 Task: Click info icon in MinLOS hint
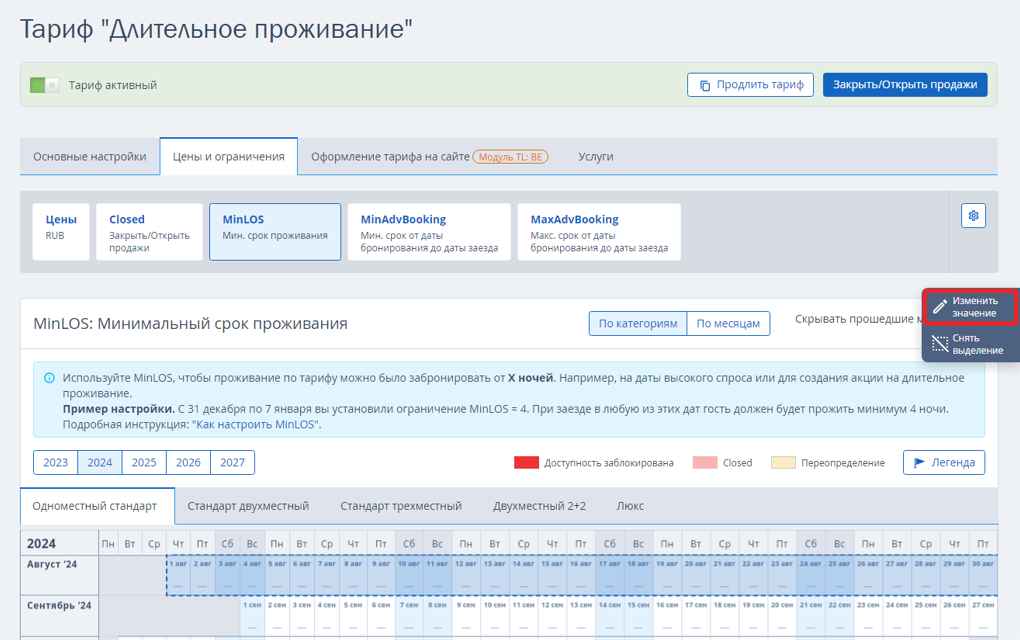click(x=49, y=378)
